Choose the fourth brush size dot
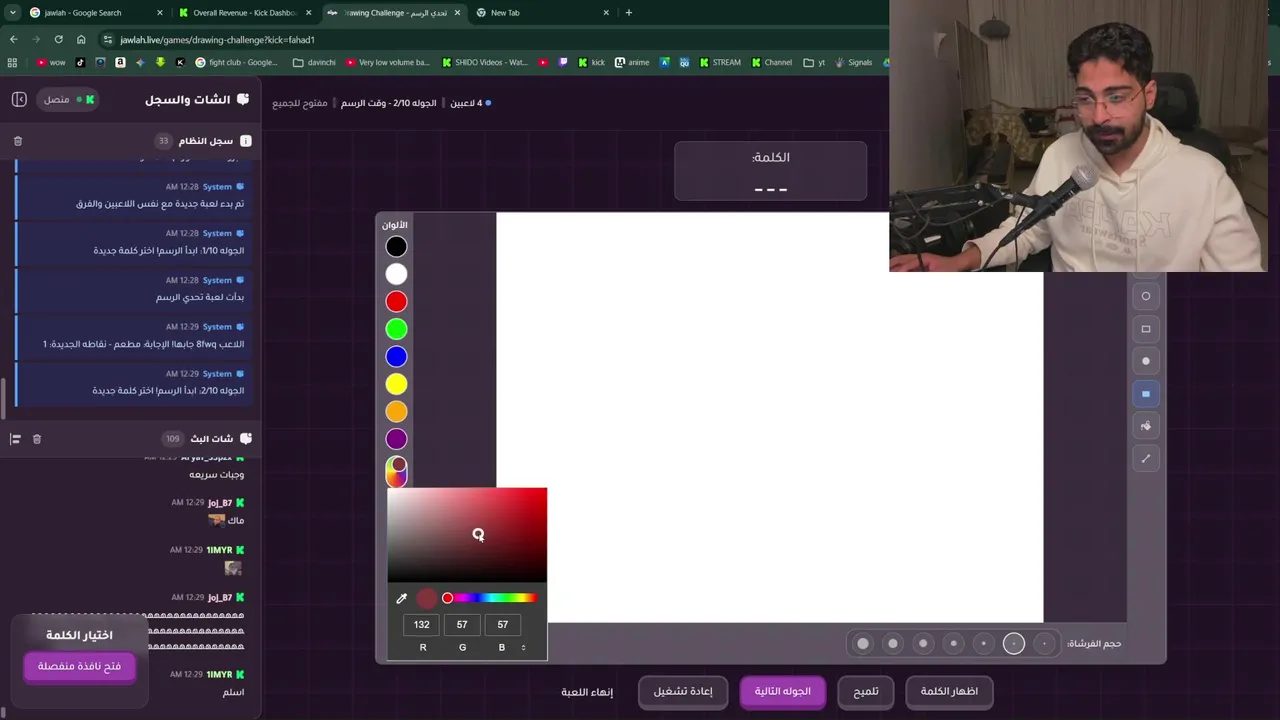The width and height of the screenshot is (1280, 720). (953, 644)
